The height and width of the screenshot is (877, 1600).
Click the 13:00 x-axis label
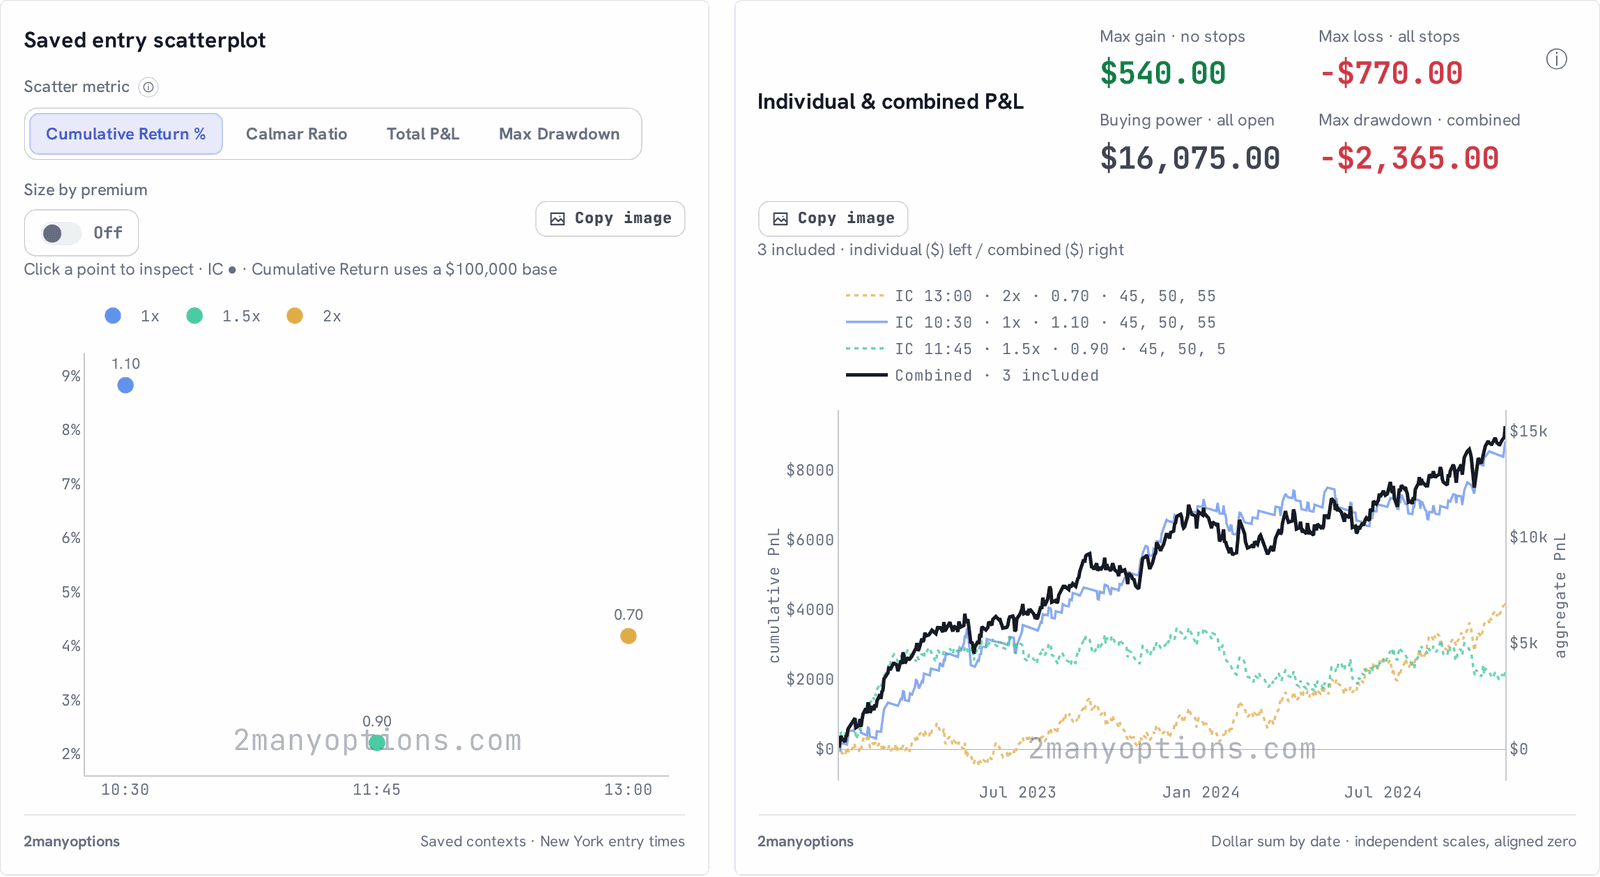click(628, 790)
